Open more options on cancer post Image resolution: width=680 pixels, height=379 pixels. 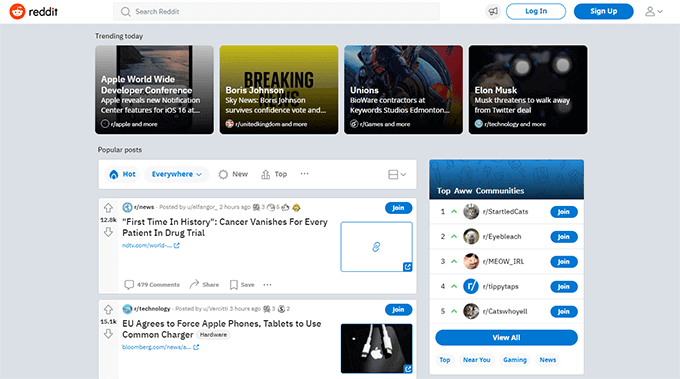268,284
